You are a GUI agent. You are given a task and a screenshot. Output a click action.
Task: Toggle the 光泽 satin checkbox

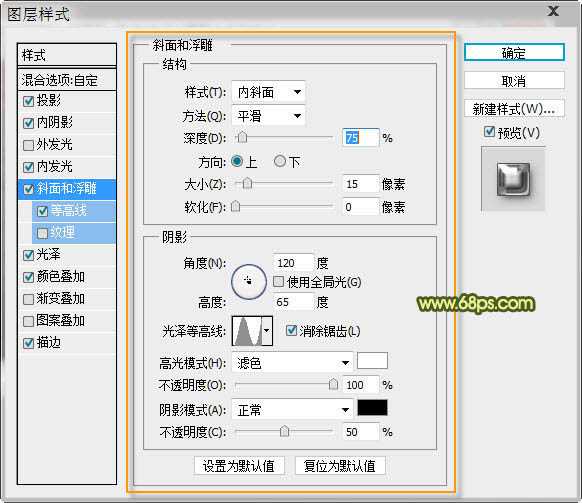pyautogui.click(x=29, y=255)
